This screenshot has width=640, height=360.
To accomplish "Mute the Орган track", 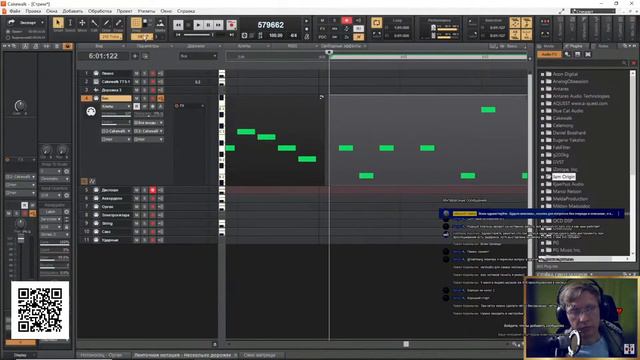I will tap(136, 207).
